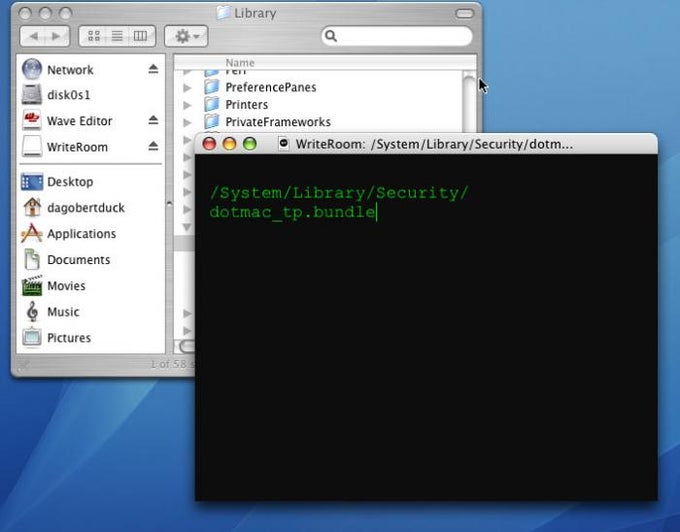
Task: Zoom the WriteRoom window with green button
Action: point(250,144)
